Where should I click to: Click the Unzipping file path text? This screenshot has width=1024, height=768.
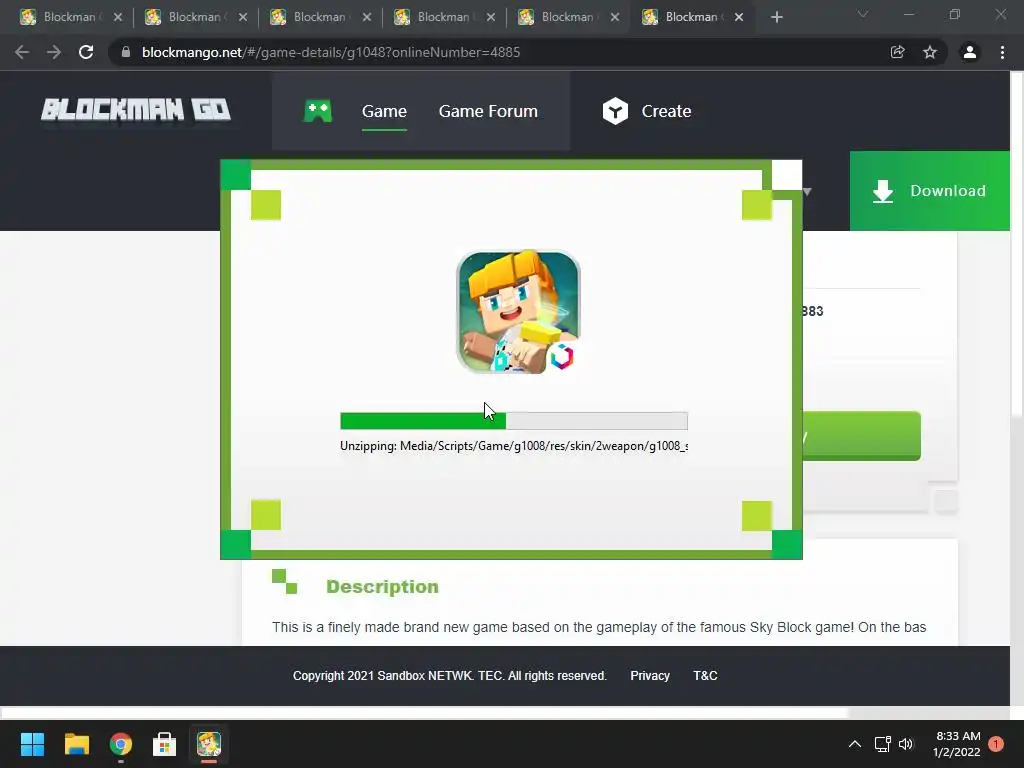click(x=513, y=446)
